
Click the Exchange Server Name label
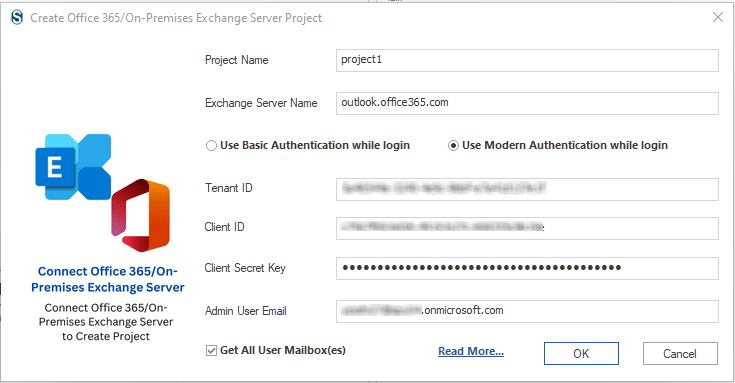[x=261, y=103]
